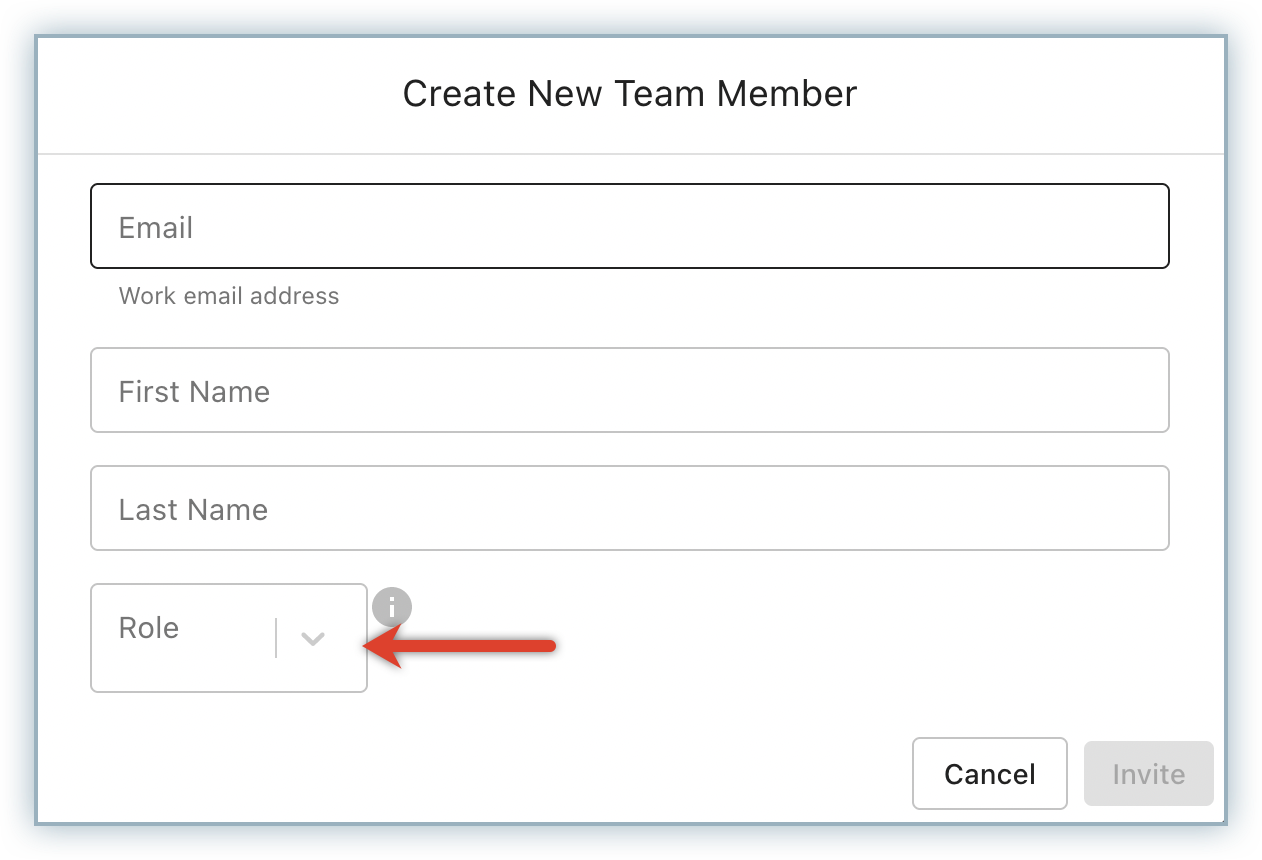Click the disabled Invite button
This screenshot has width=1262, height=860.
[1148, 774]
